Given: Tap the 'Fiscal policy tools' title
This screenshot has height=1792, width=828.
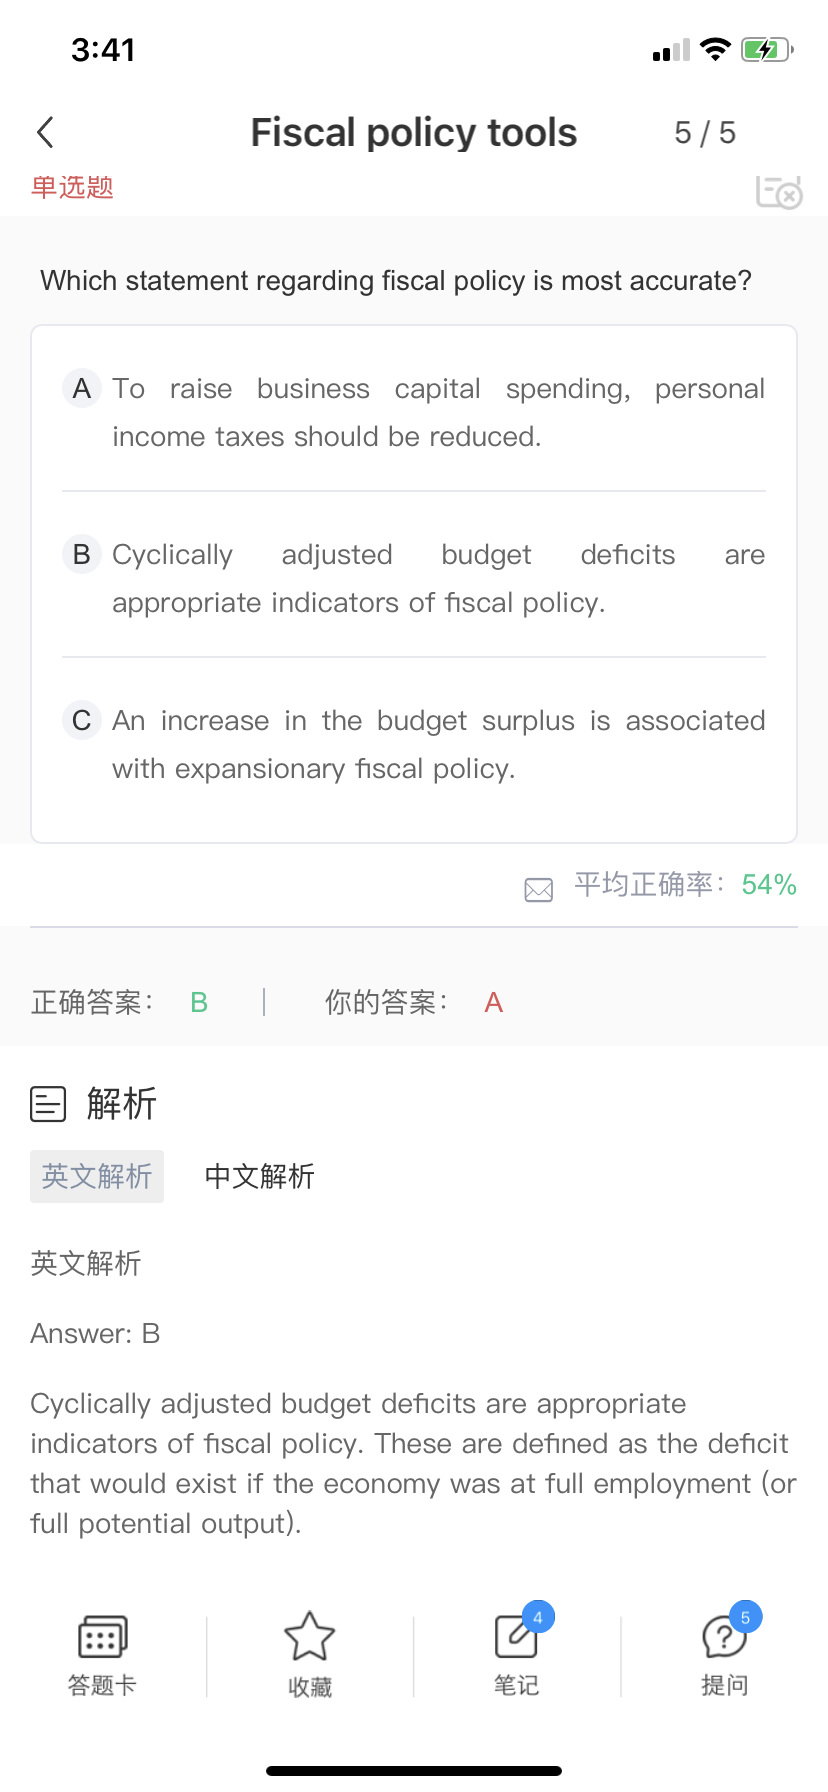Looking at the screenshot, I should (413, 133).
